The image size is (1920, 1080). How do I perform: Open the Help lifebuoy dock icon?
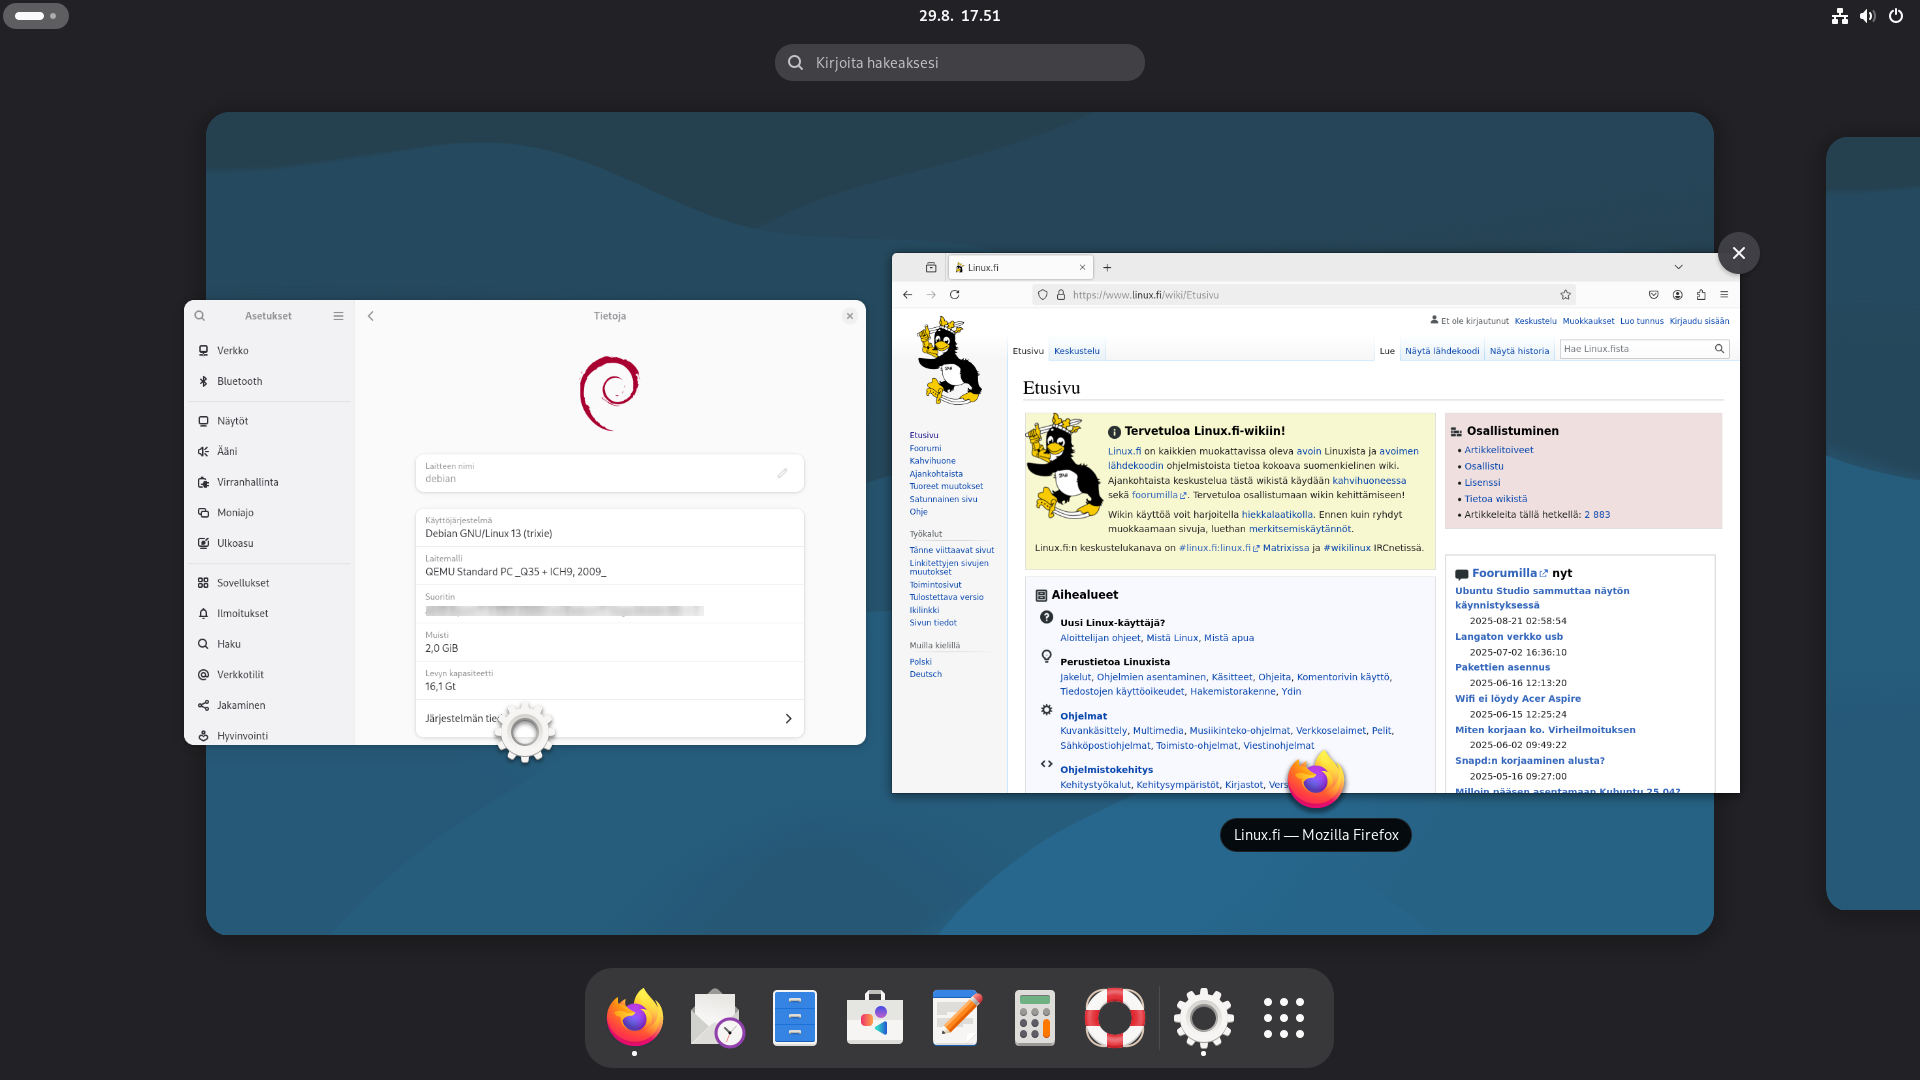[1115, 1018]
